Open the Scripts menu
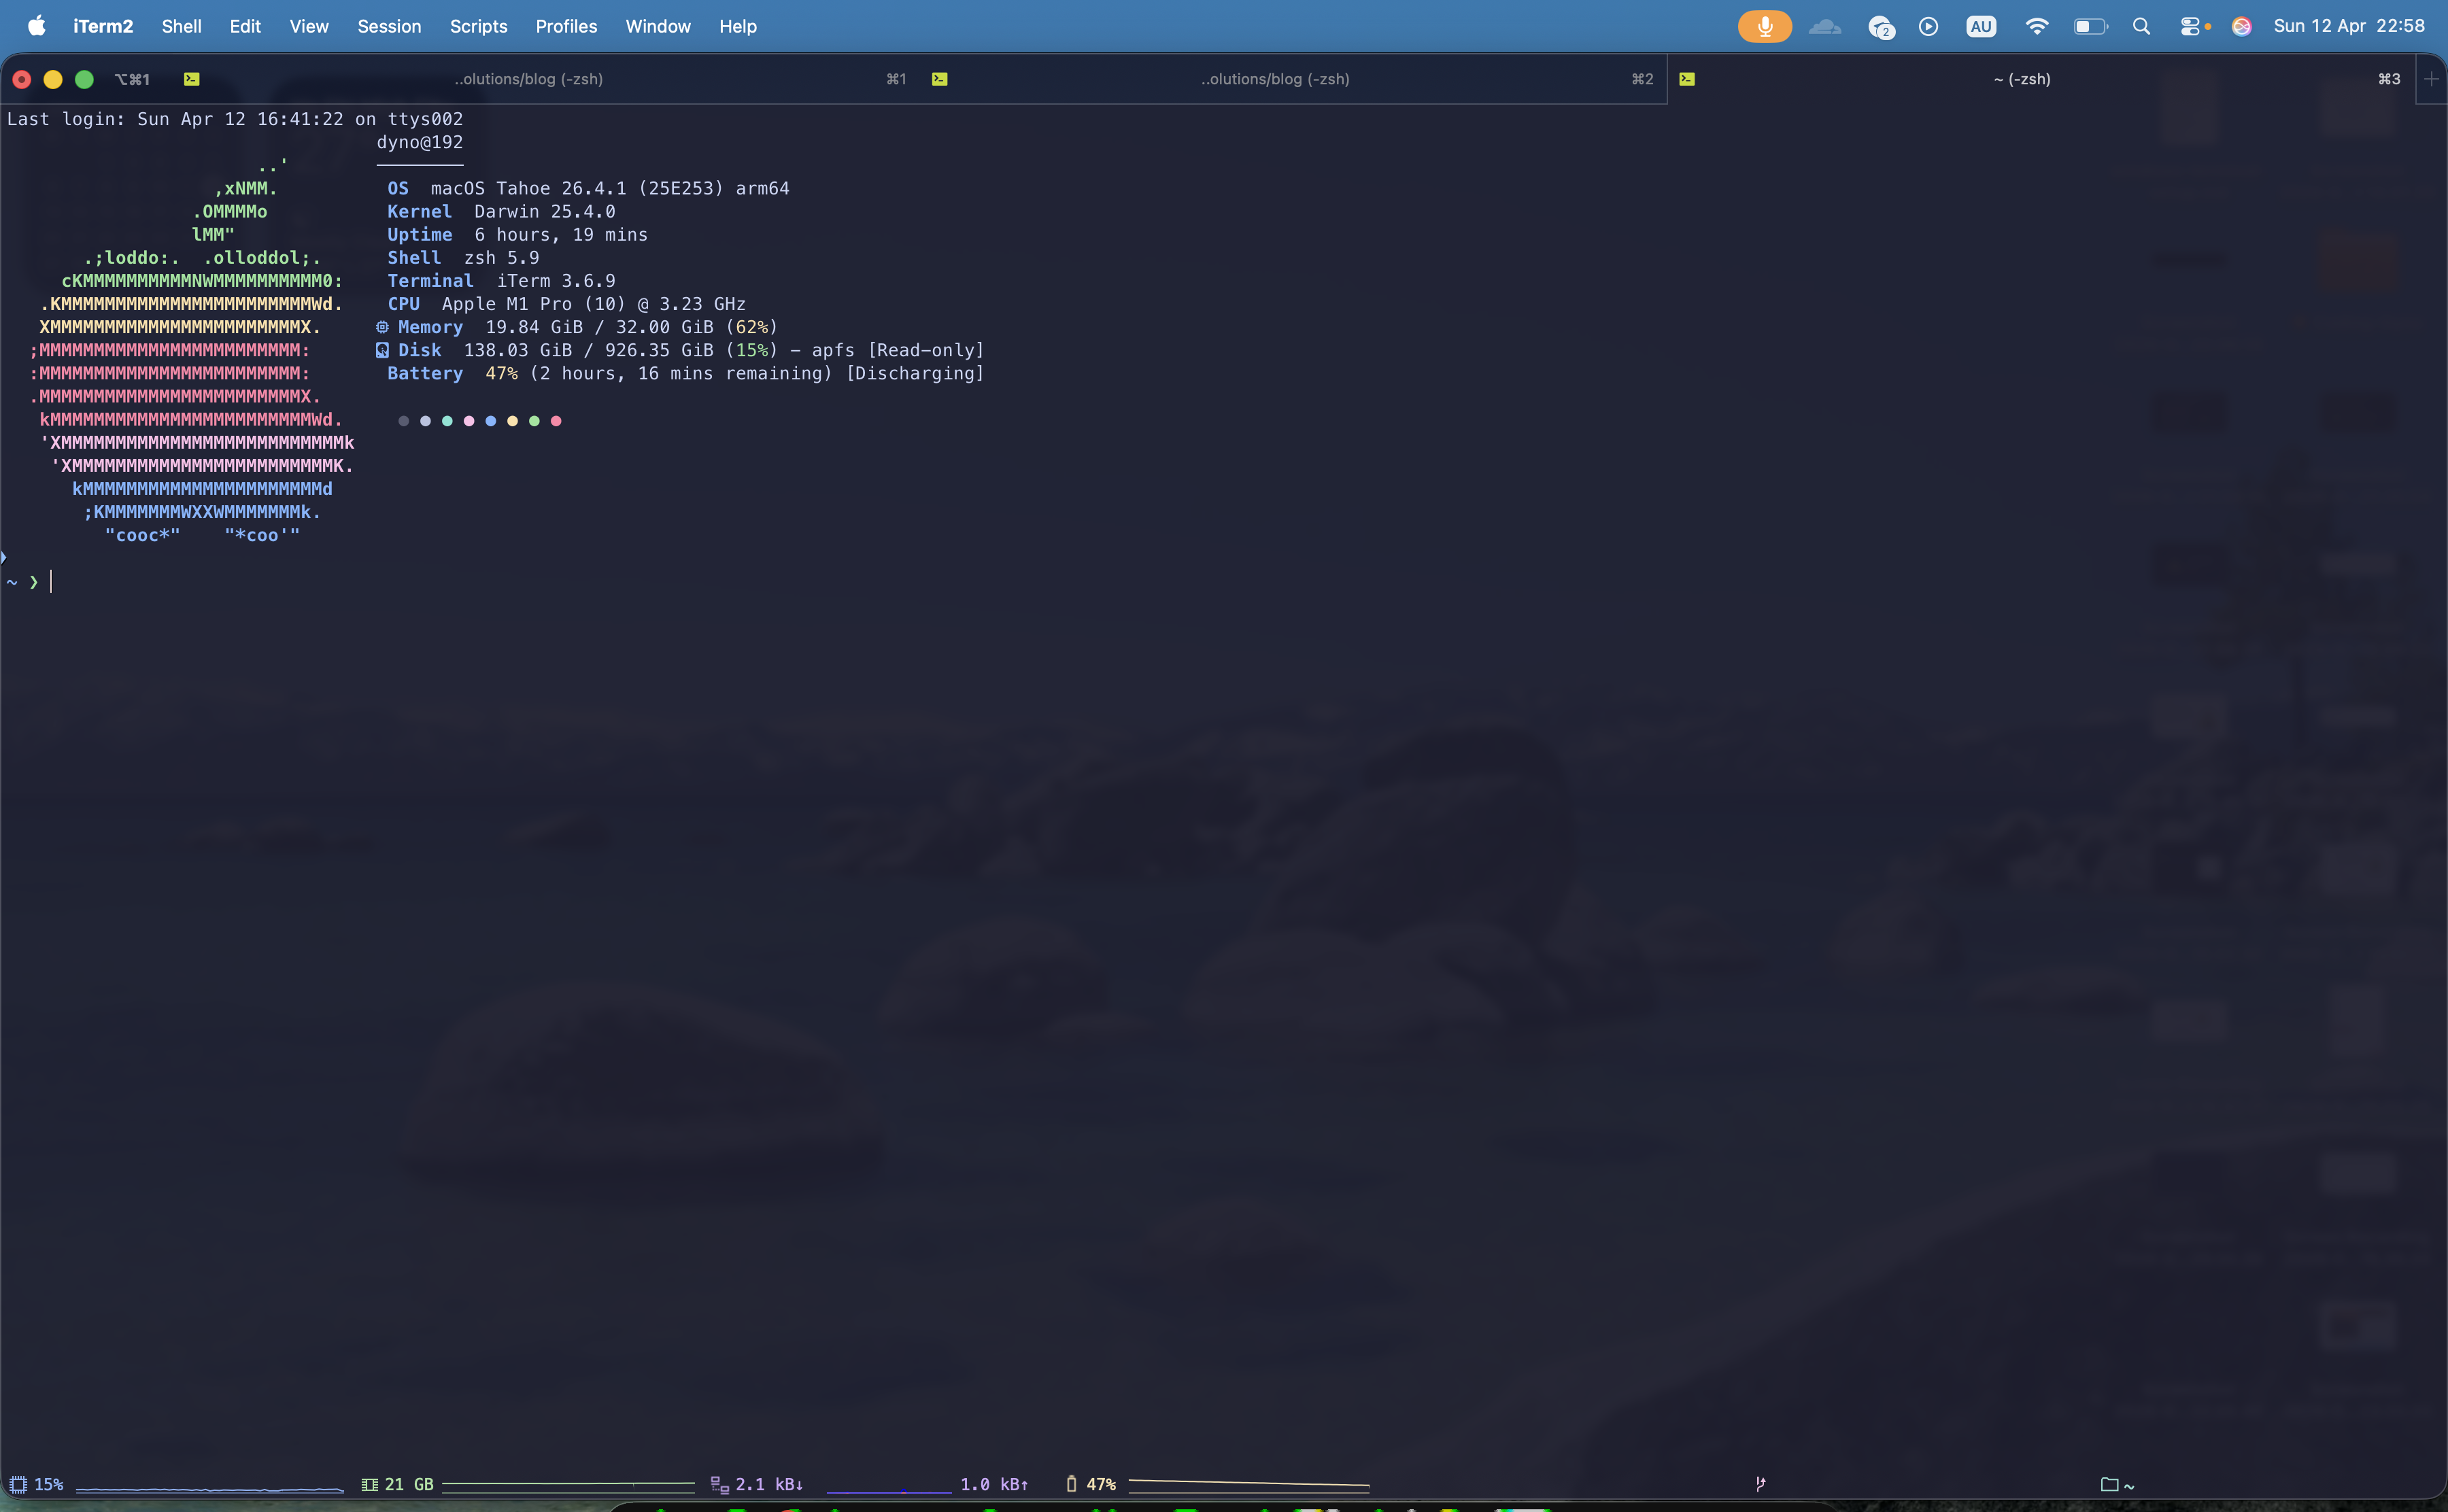Screen dimensions: 2448x1512 [478, 27]
